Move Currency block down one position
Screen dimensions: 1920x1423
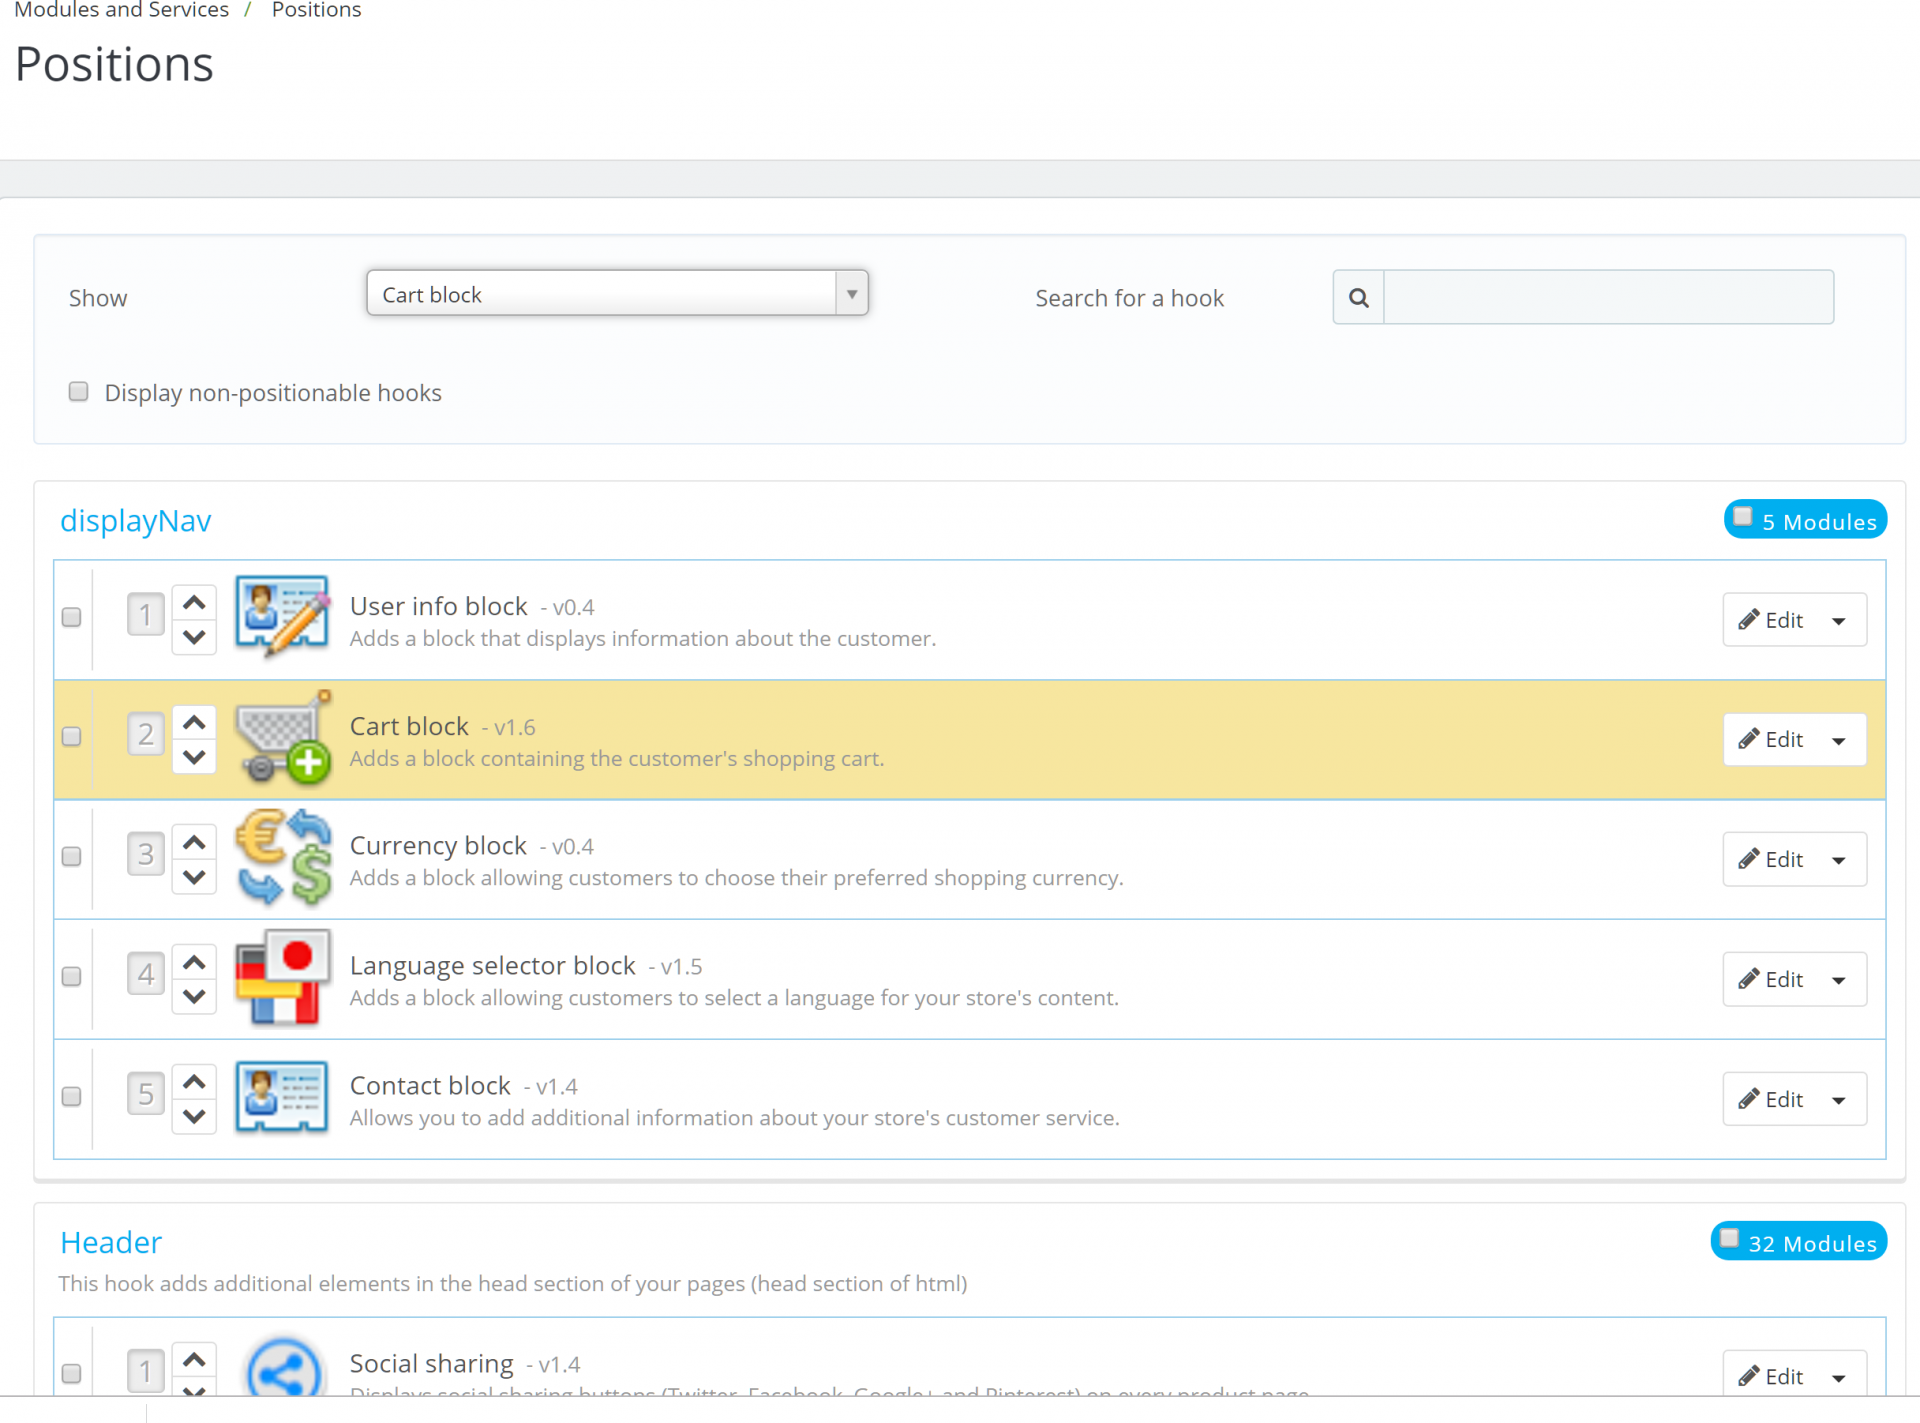[x=194, y=877]
